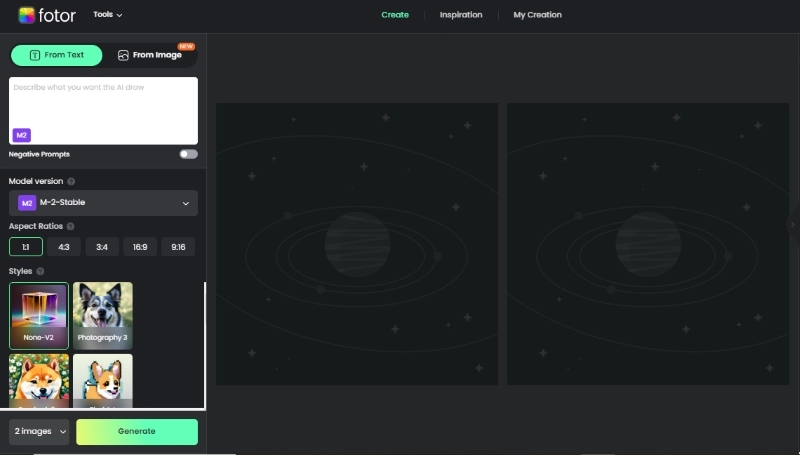
Task: Switch to the From Image tab
Action: [151, 55]
